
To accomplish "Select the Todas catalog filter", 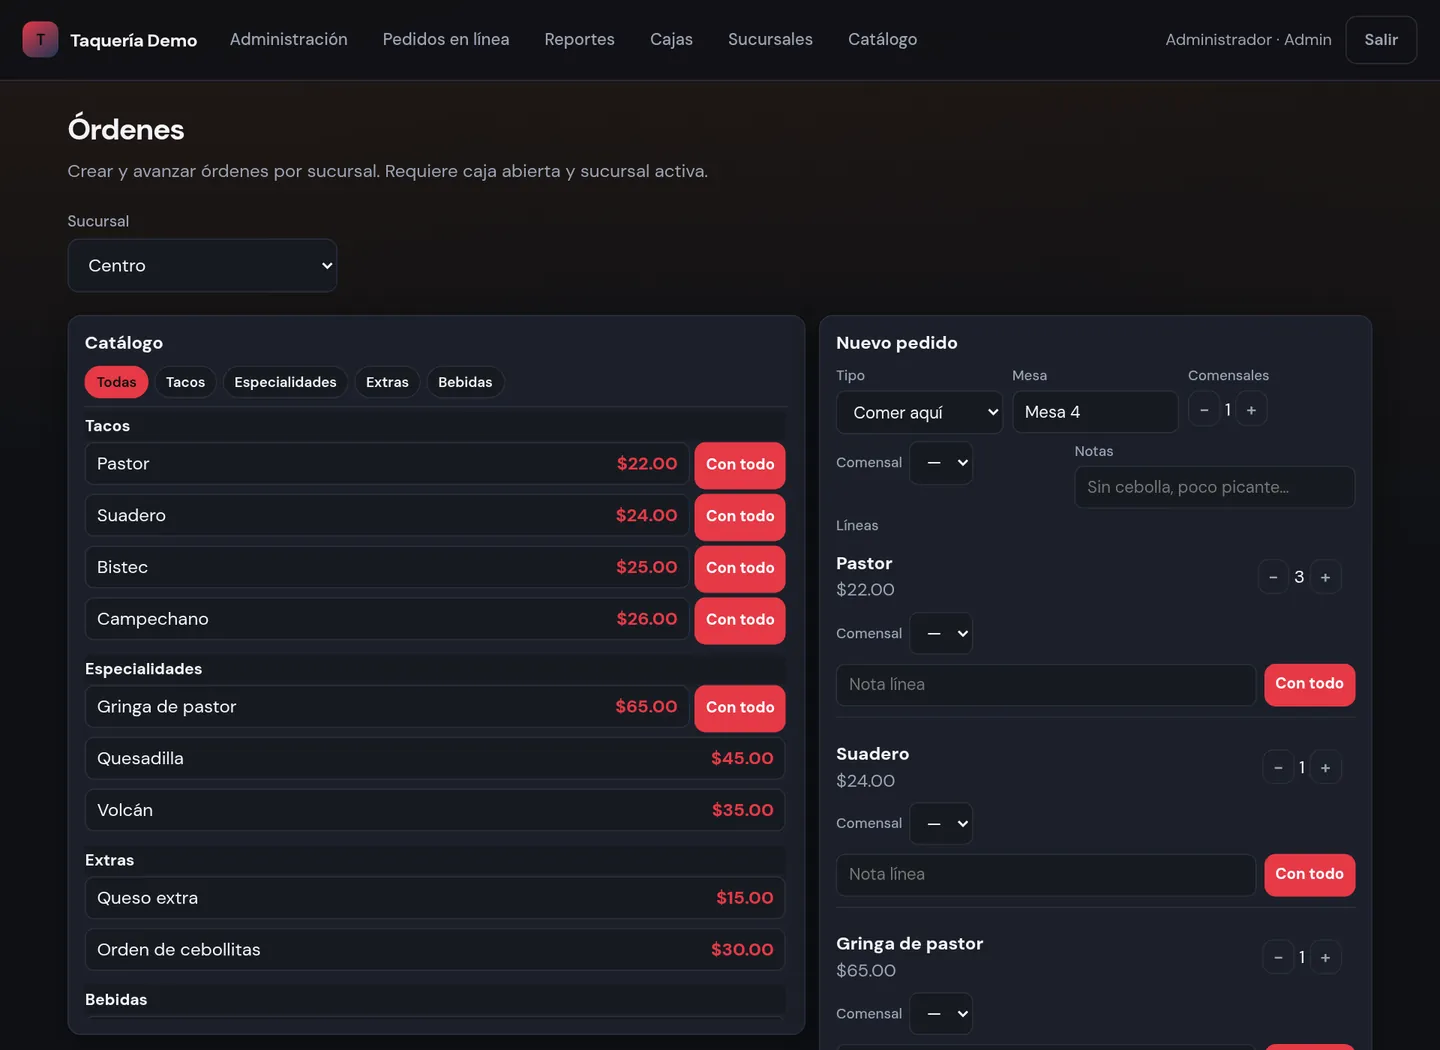I will click(117, 382).
